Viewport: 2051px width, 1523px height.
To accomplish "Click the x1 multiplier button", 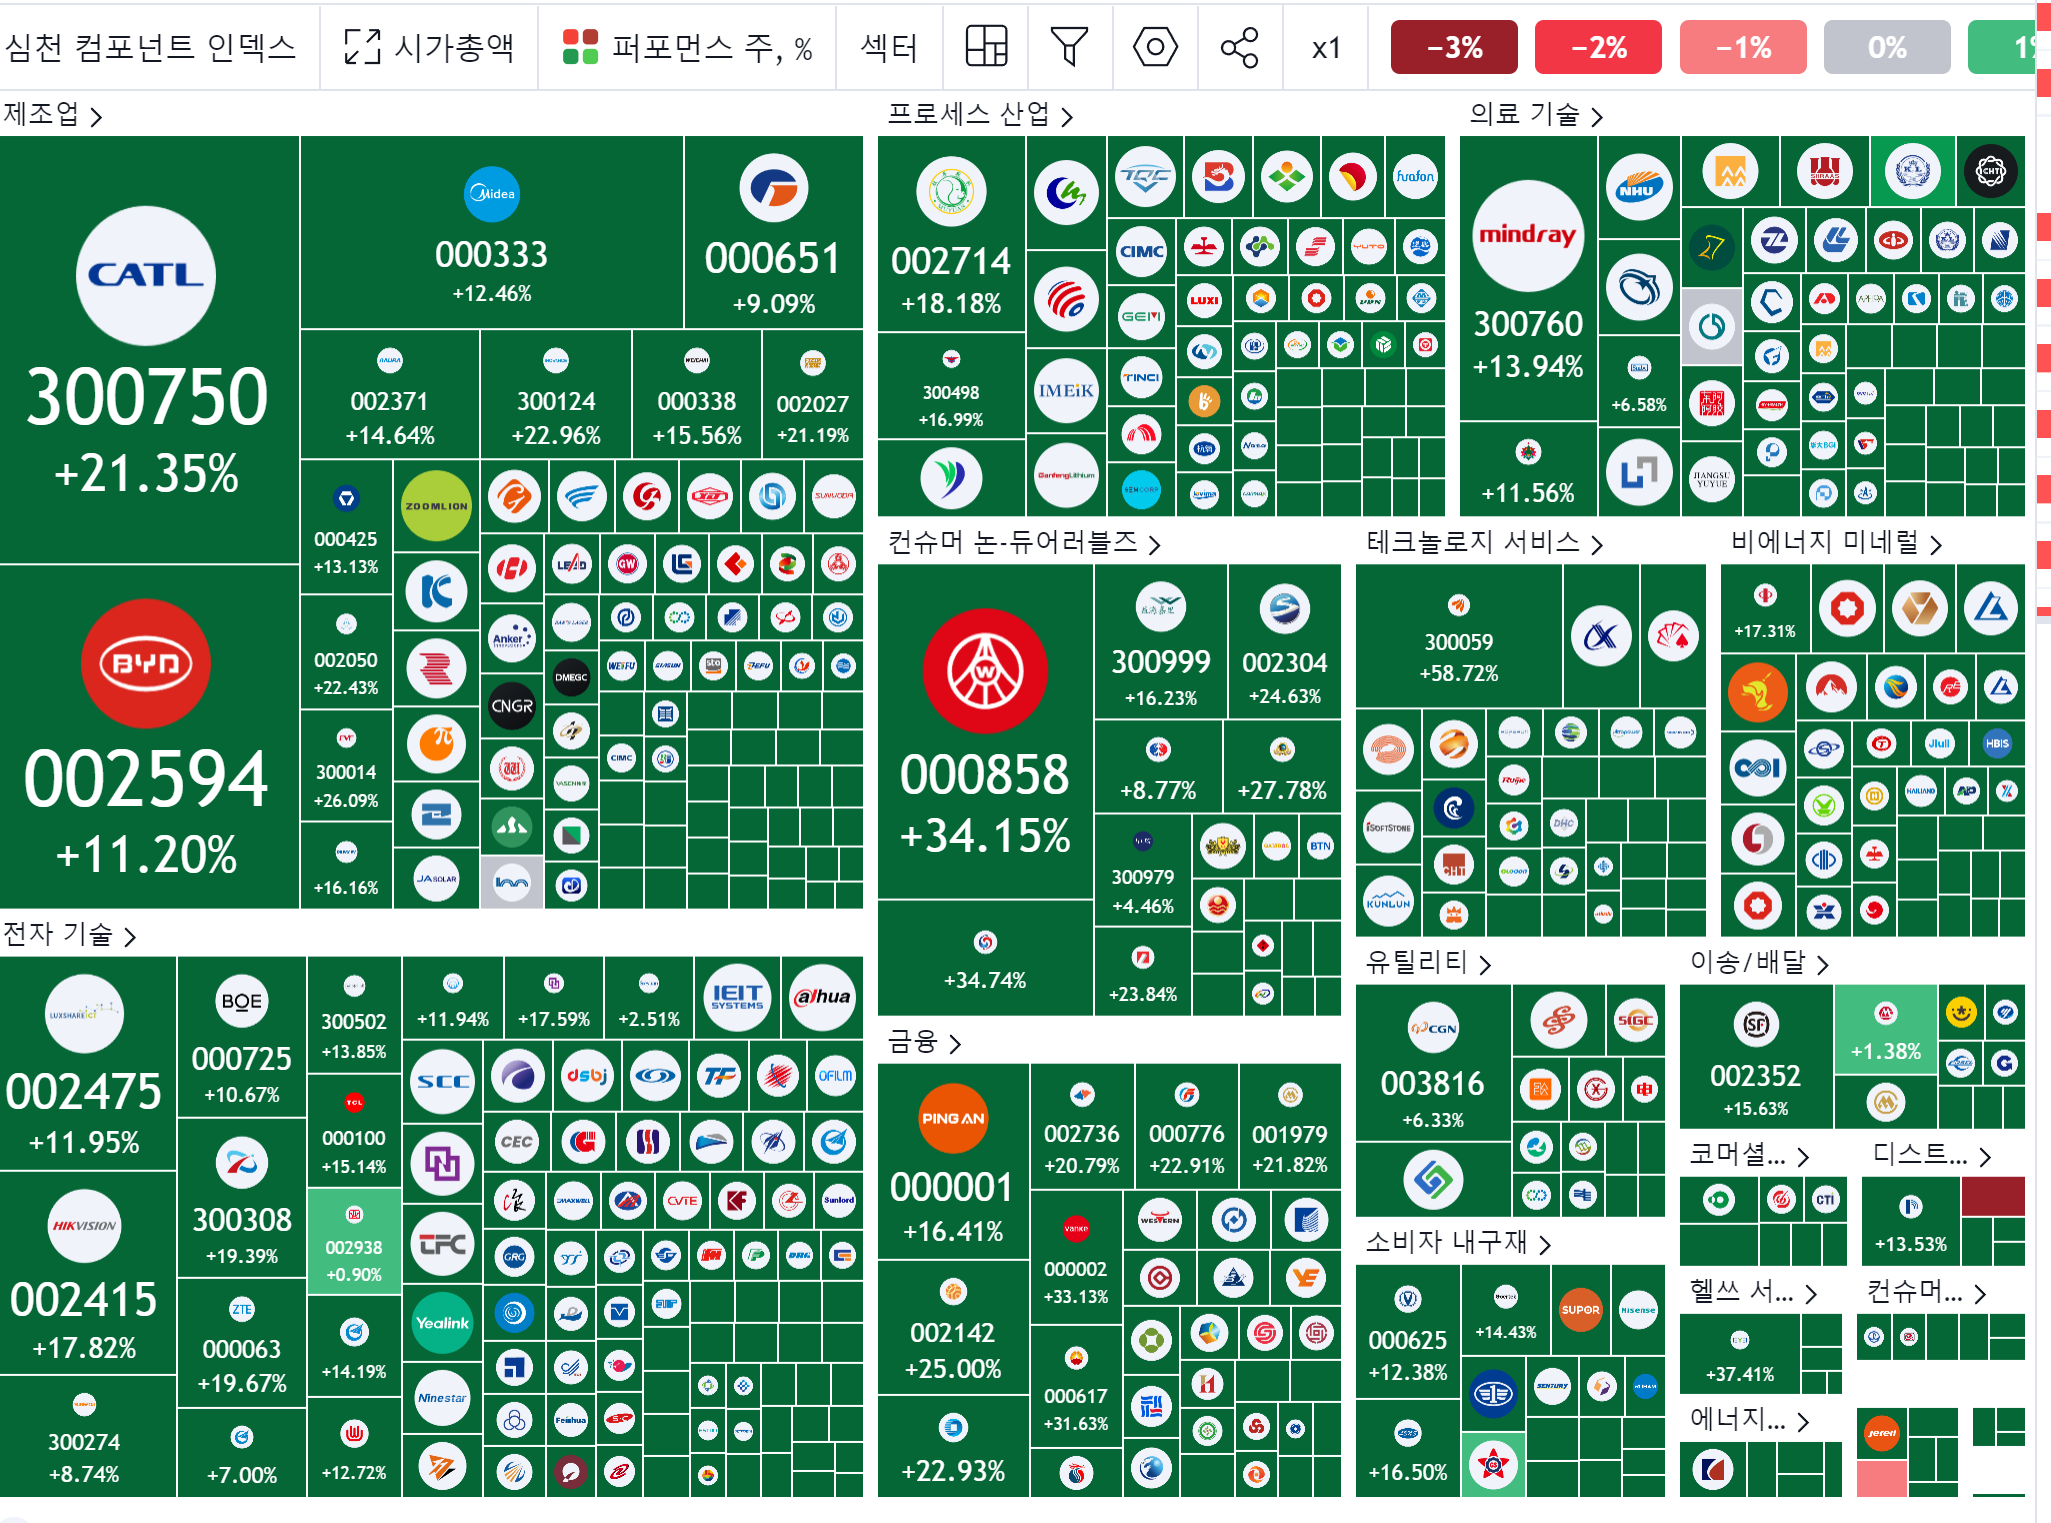I will [1326, 47].
